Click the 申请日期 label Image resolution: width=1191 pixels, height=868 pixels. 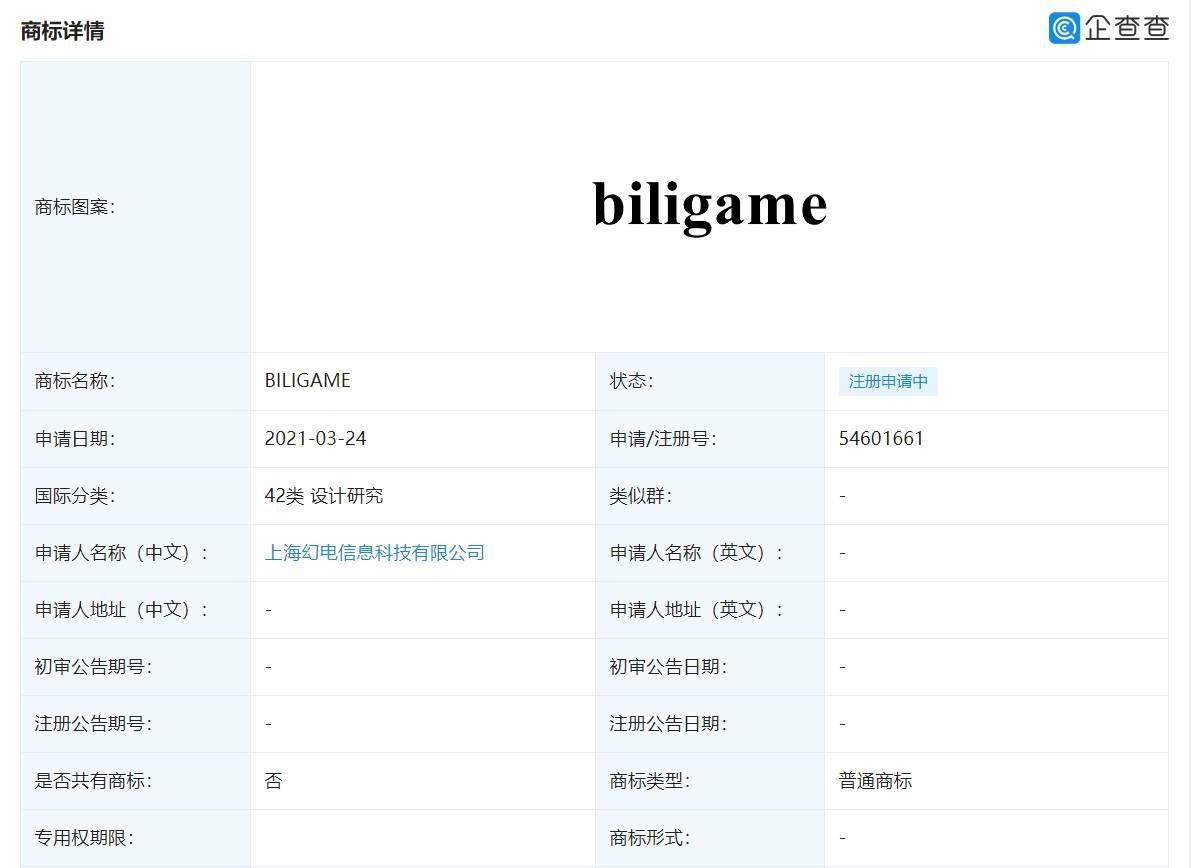point(74,438)
